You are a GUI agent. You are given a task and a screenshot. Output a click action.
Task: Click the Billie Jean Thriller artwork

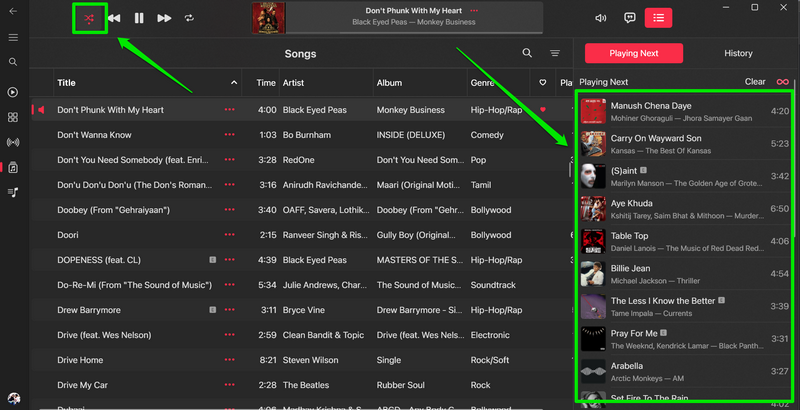click(x=593, y=274)
